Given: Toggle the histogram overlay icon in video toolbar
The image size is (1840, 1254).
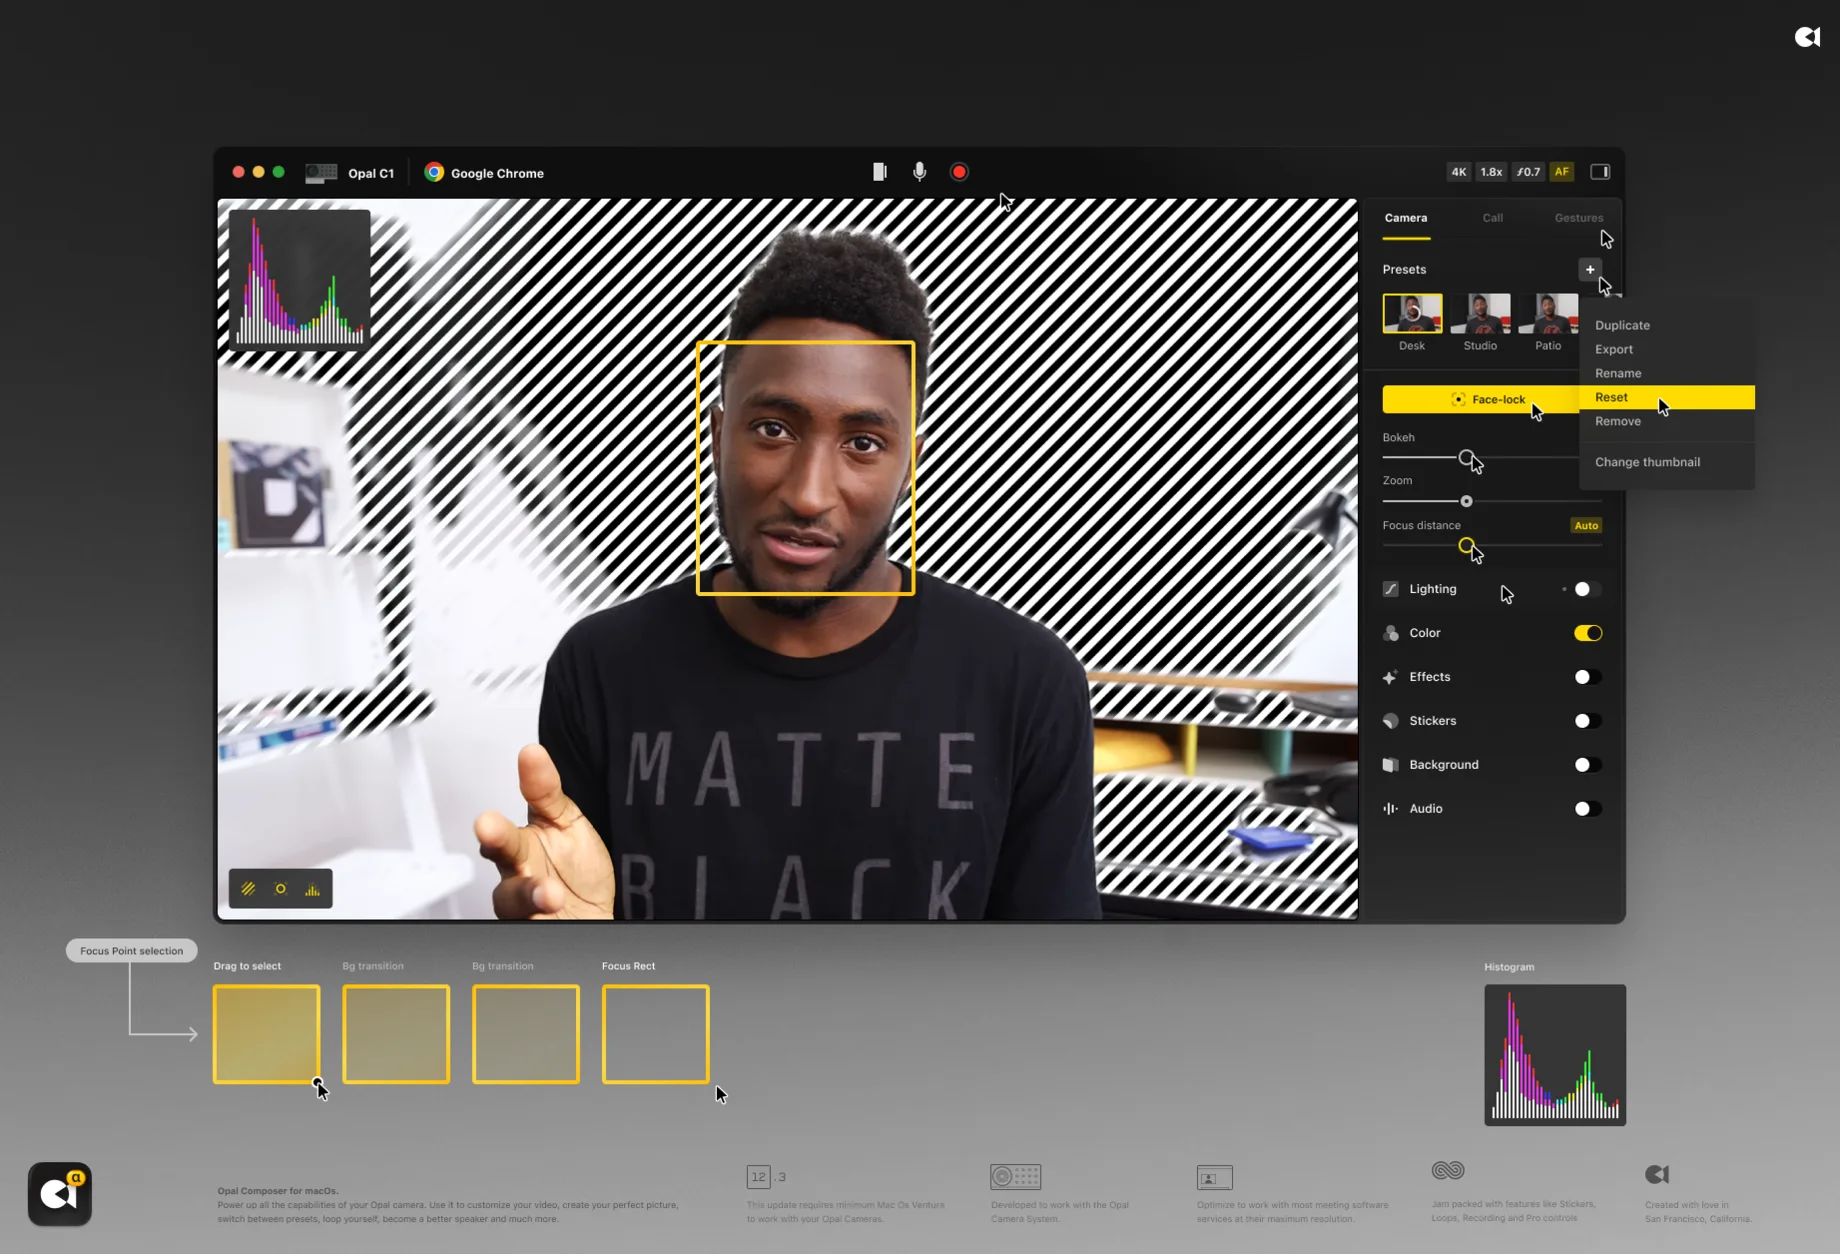Looking at the screenshot, I should coord(313,889).
